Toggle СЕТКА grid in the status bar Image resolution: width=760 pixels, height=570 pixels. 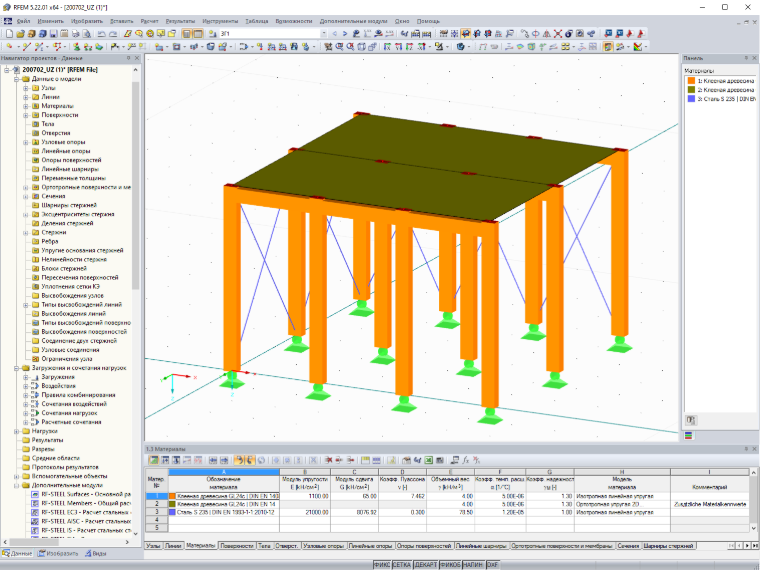(x=402, y=565)
